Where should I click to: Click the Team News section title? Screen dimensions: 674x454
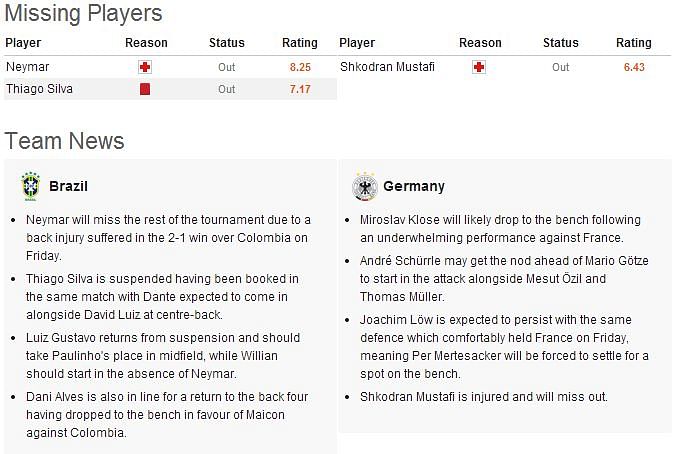click(64, 141)
